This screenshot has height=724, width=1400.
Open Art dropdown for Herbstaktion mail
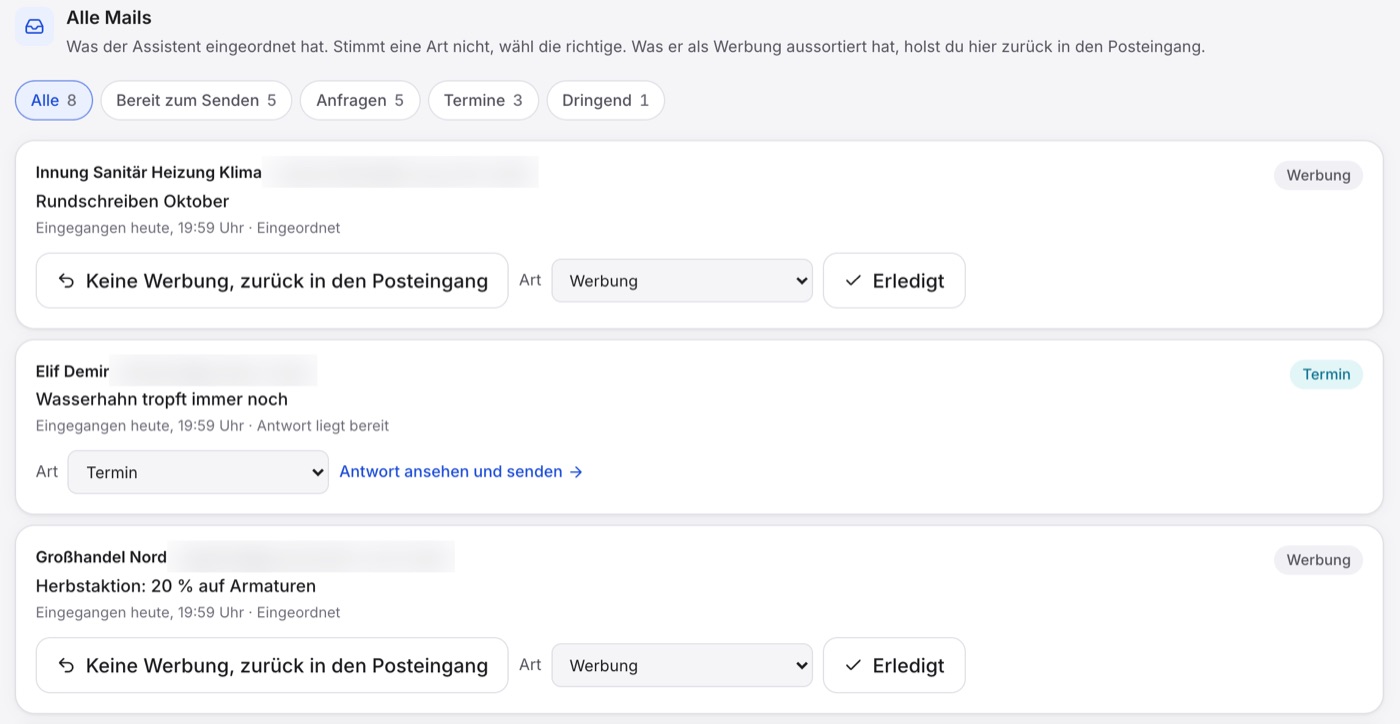[682, 665]
